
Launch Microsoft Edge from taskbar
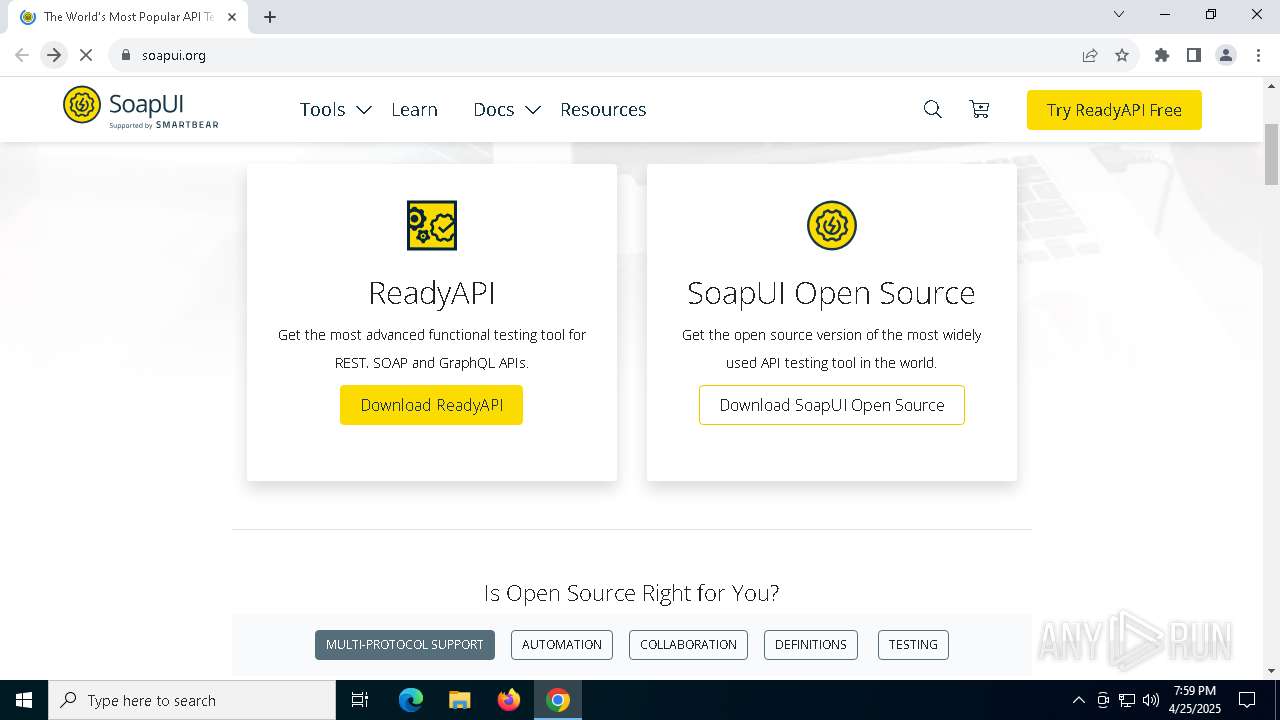[x=411, y=700]
